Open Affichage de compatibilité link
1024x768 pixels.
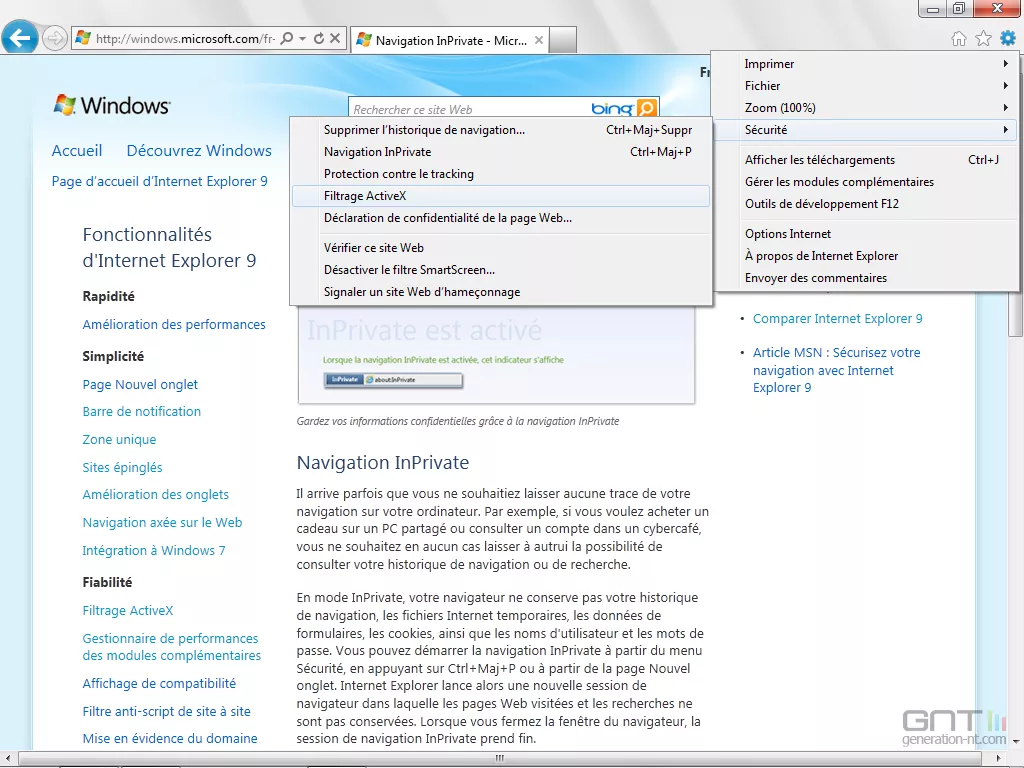[x=159, y=684]
